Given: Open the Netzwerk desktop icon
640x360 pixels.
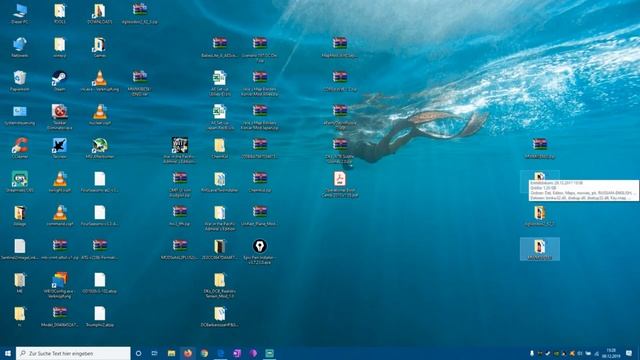Looking at the screenshot, I should pyautogui.click(x=20, y=47).
